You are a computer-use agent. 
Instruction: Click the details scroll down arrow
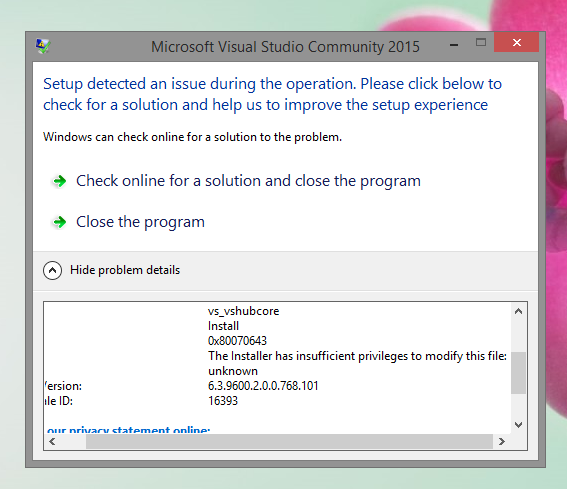coord(518,425)
